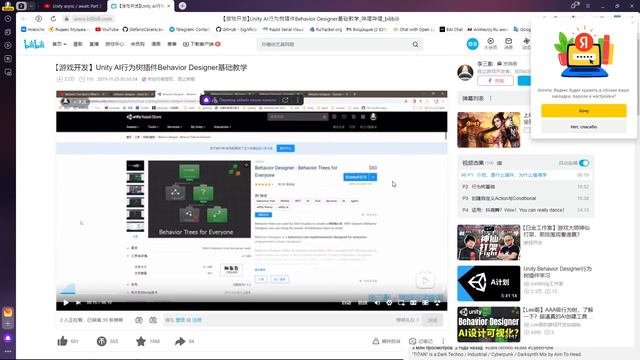Open video player settings gear
Image resolution: width=640 pixels, height=360 pixels.
pos(389,302)
